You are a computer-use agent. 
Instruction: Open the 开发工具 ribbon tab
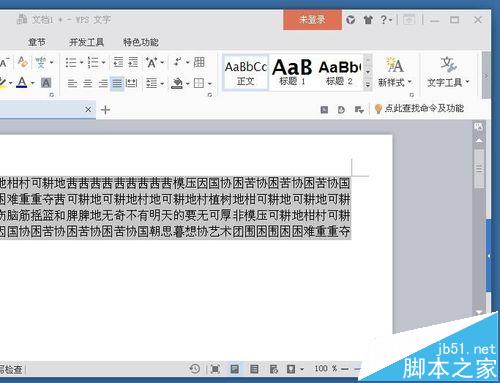coord(86,42)
